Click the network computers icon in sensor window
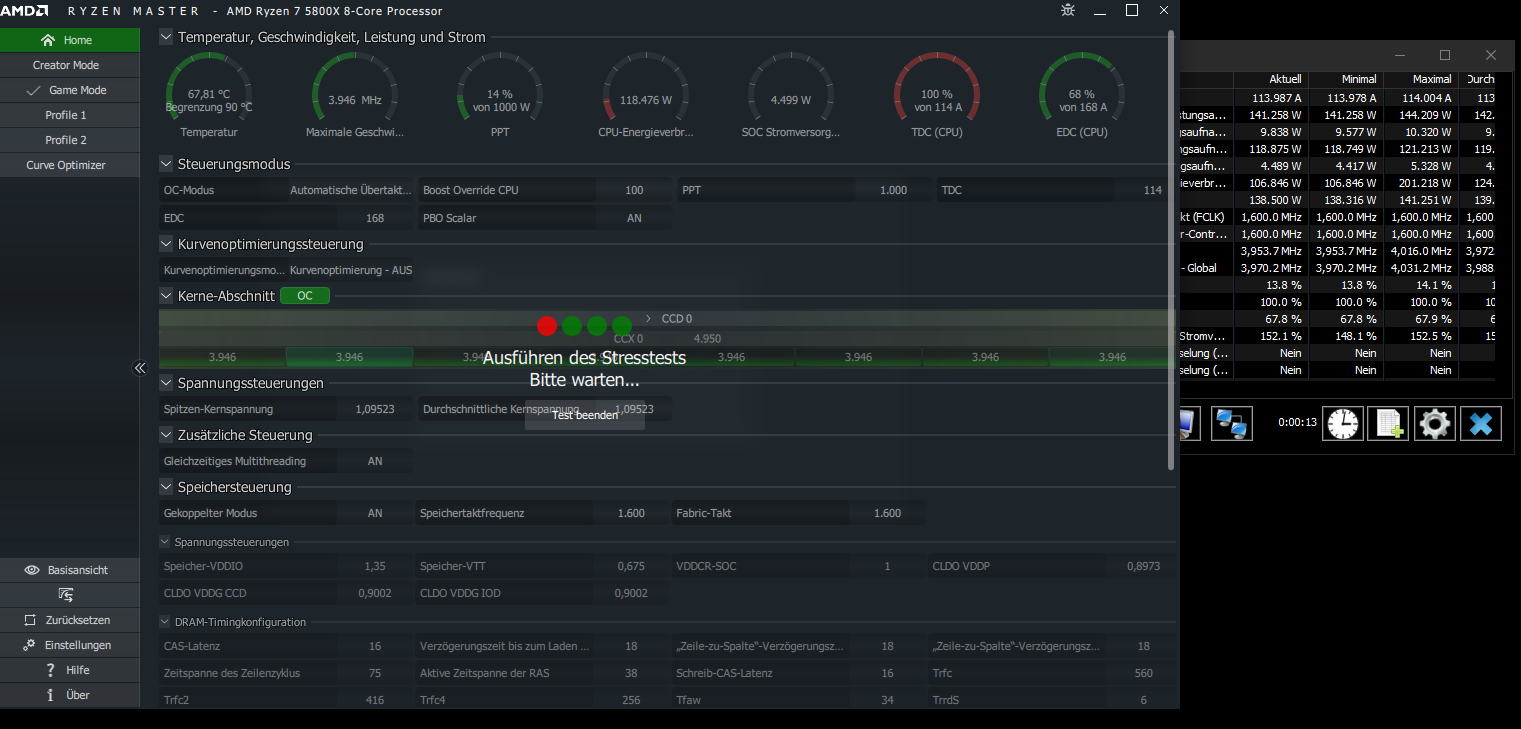Viewport: 1521px width, 729px height. click(1232, 423)
